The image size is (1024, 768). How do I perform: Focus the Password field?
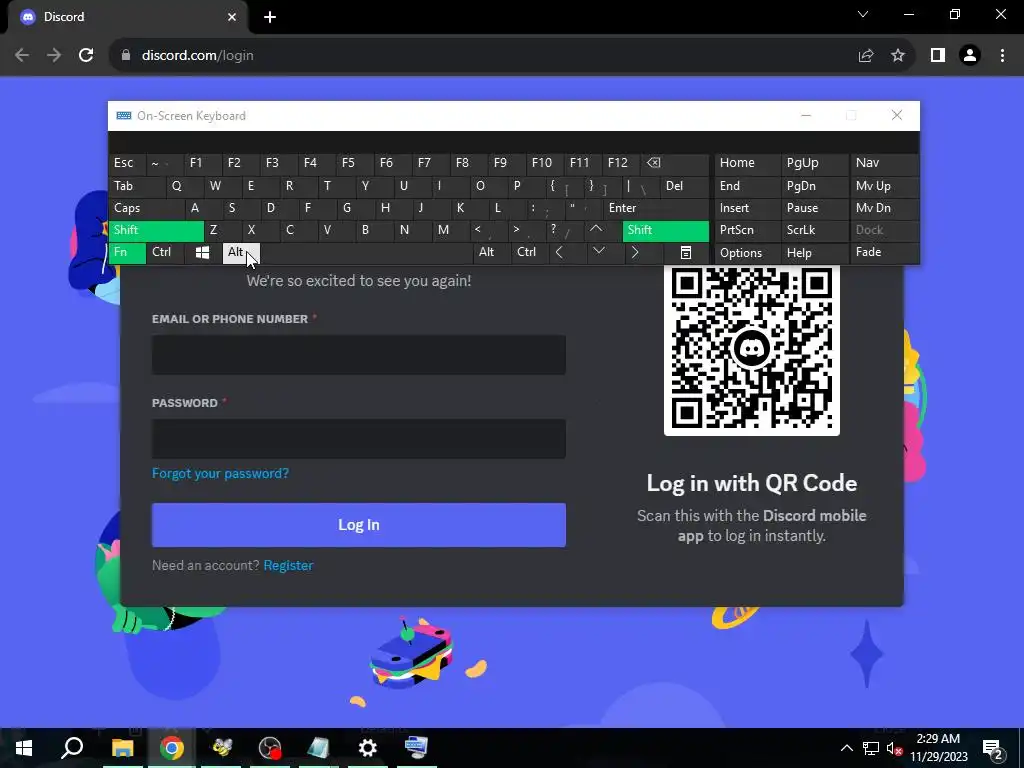(359, 439)
